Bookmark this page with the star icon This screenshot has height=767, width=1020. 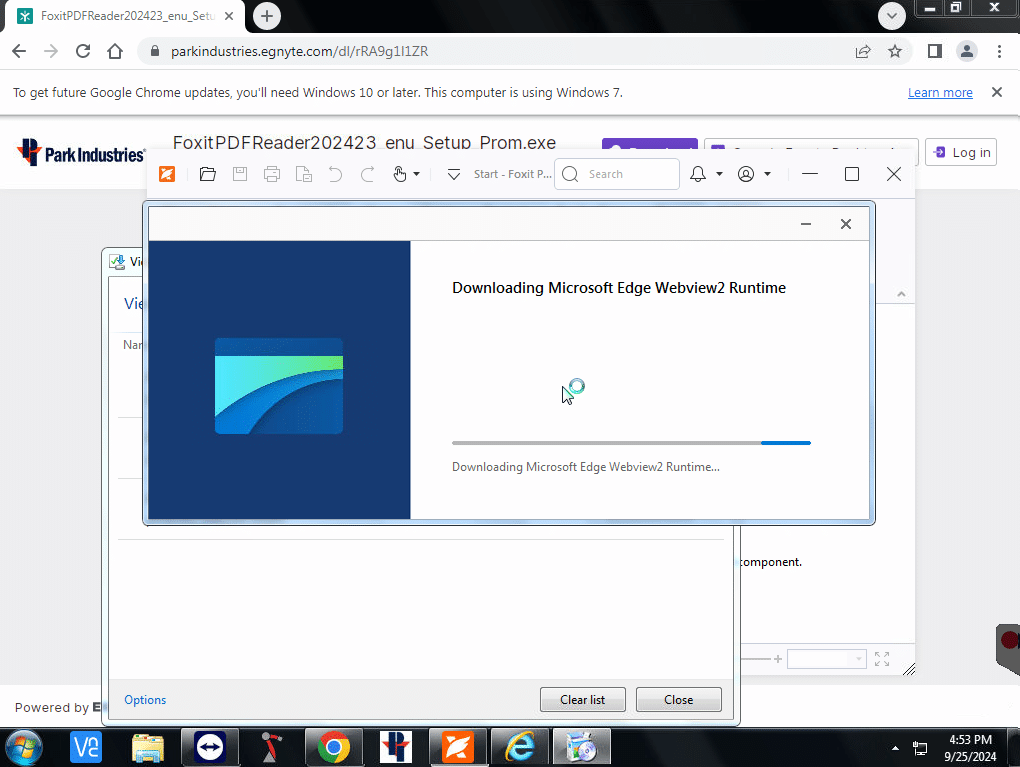895,51
